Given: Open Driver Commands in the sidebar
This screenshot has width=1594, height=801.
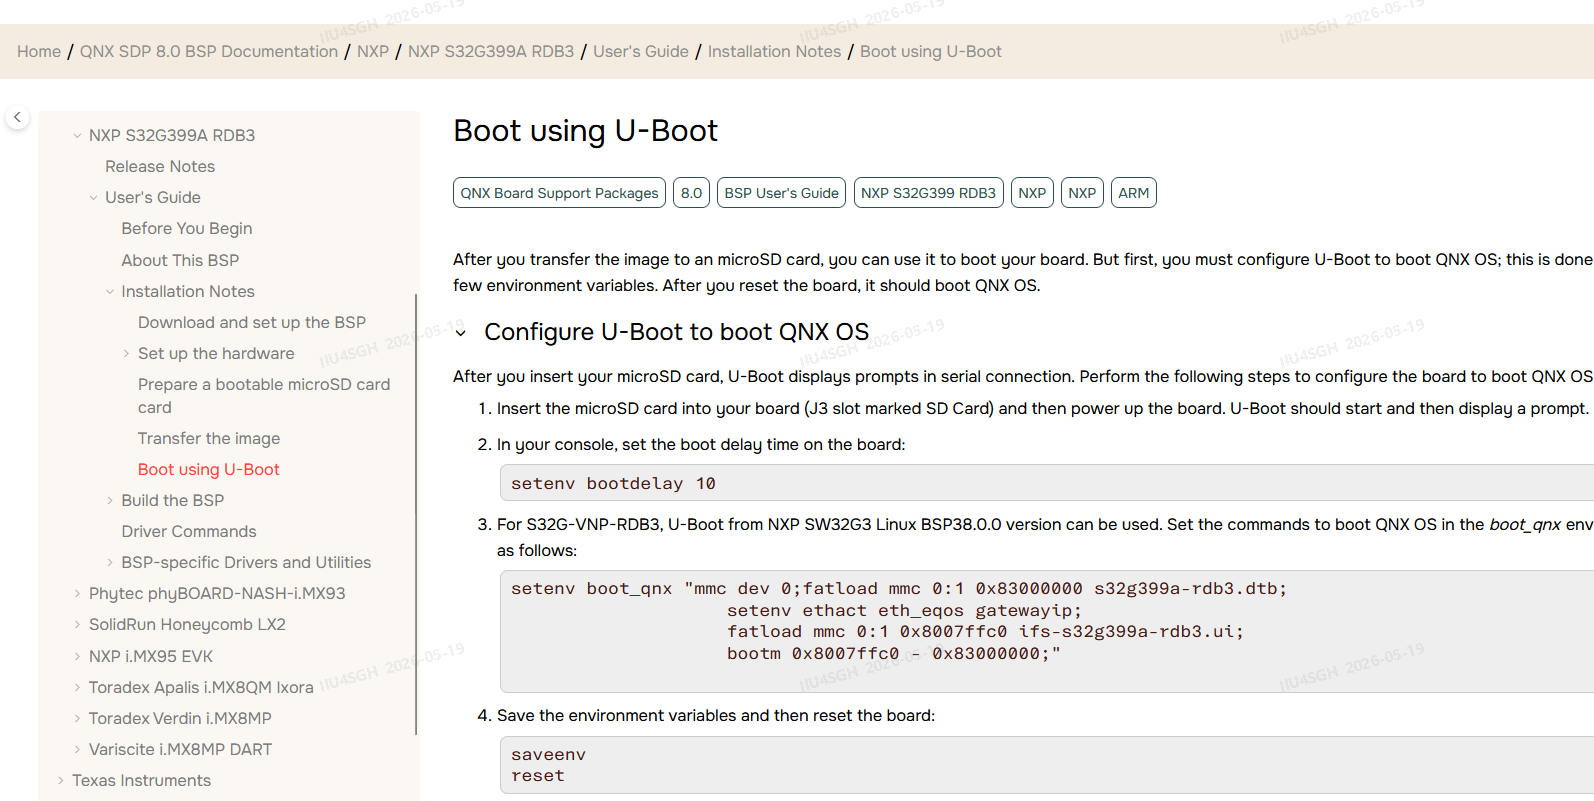Looking at the screenshot, I should coord(189,532).
